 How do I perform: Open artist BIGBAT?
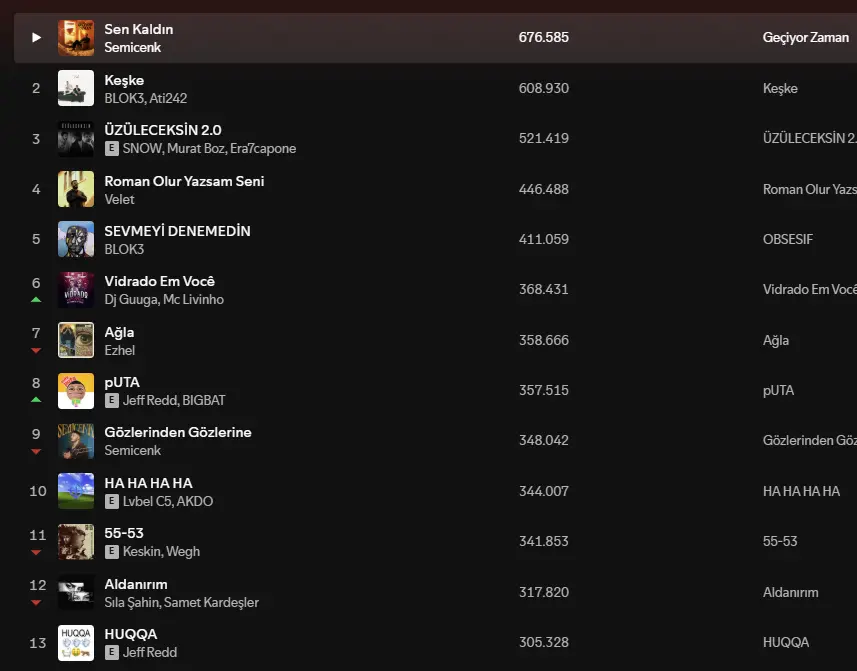[204, 401]
